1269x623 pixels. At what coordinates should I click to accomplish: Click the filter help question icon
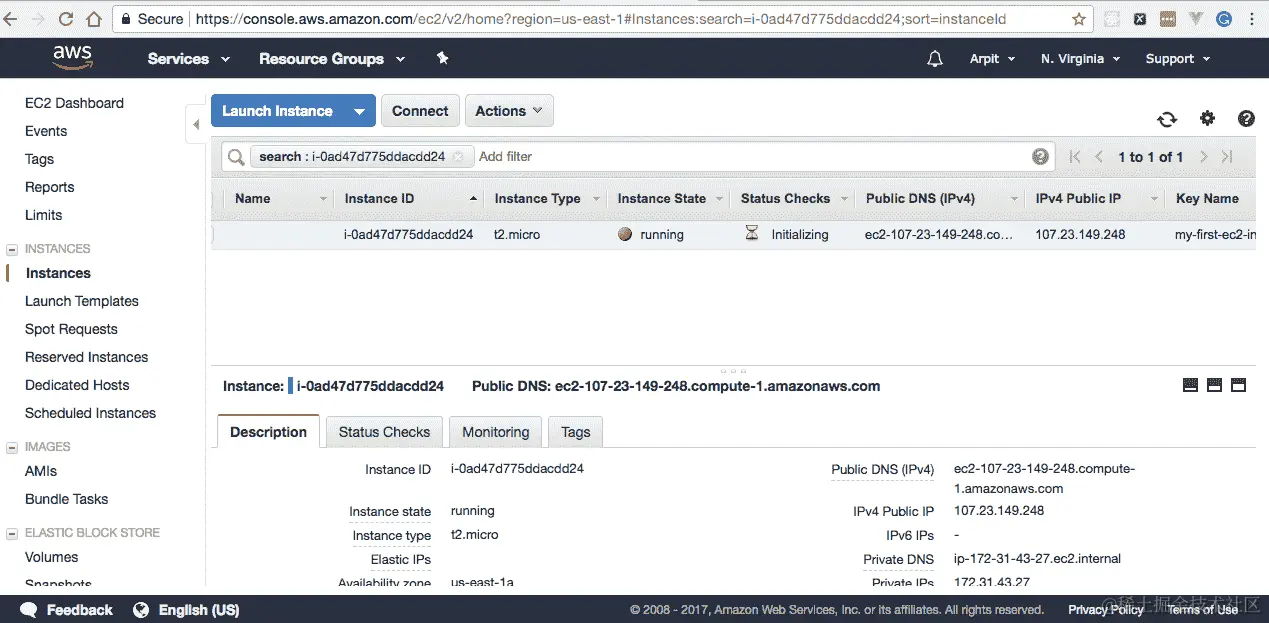click(x=1040, y=157)
